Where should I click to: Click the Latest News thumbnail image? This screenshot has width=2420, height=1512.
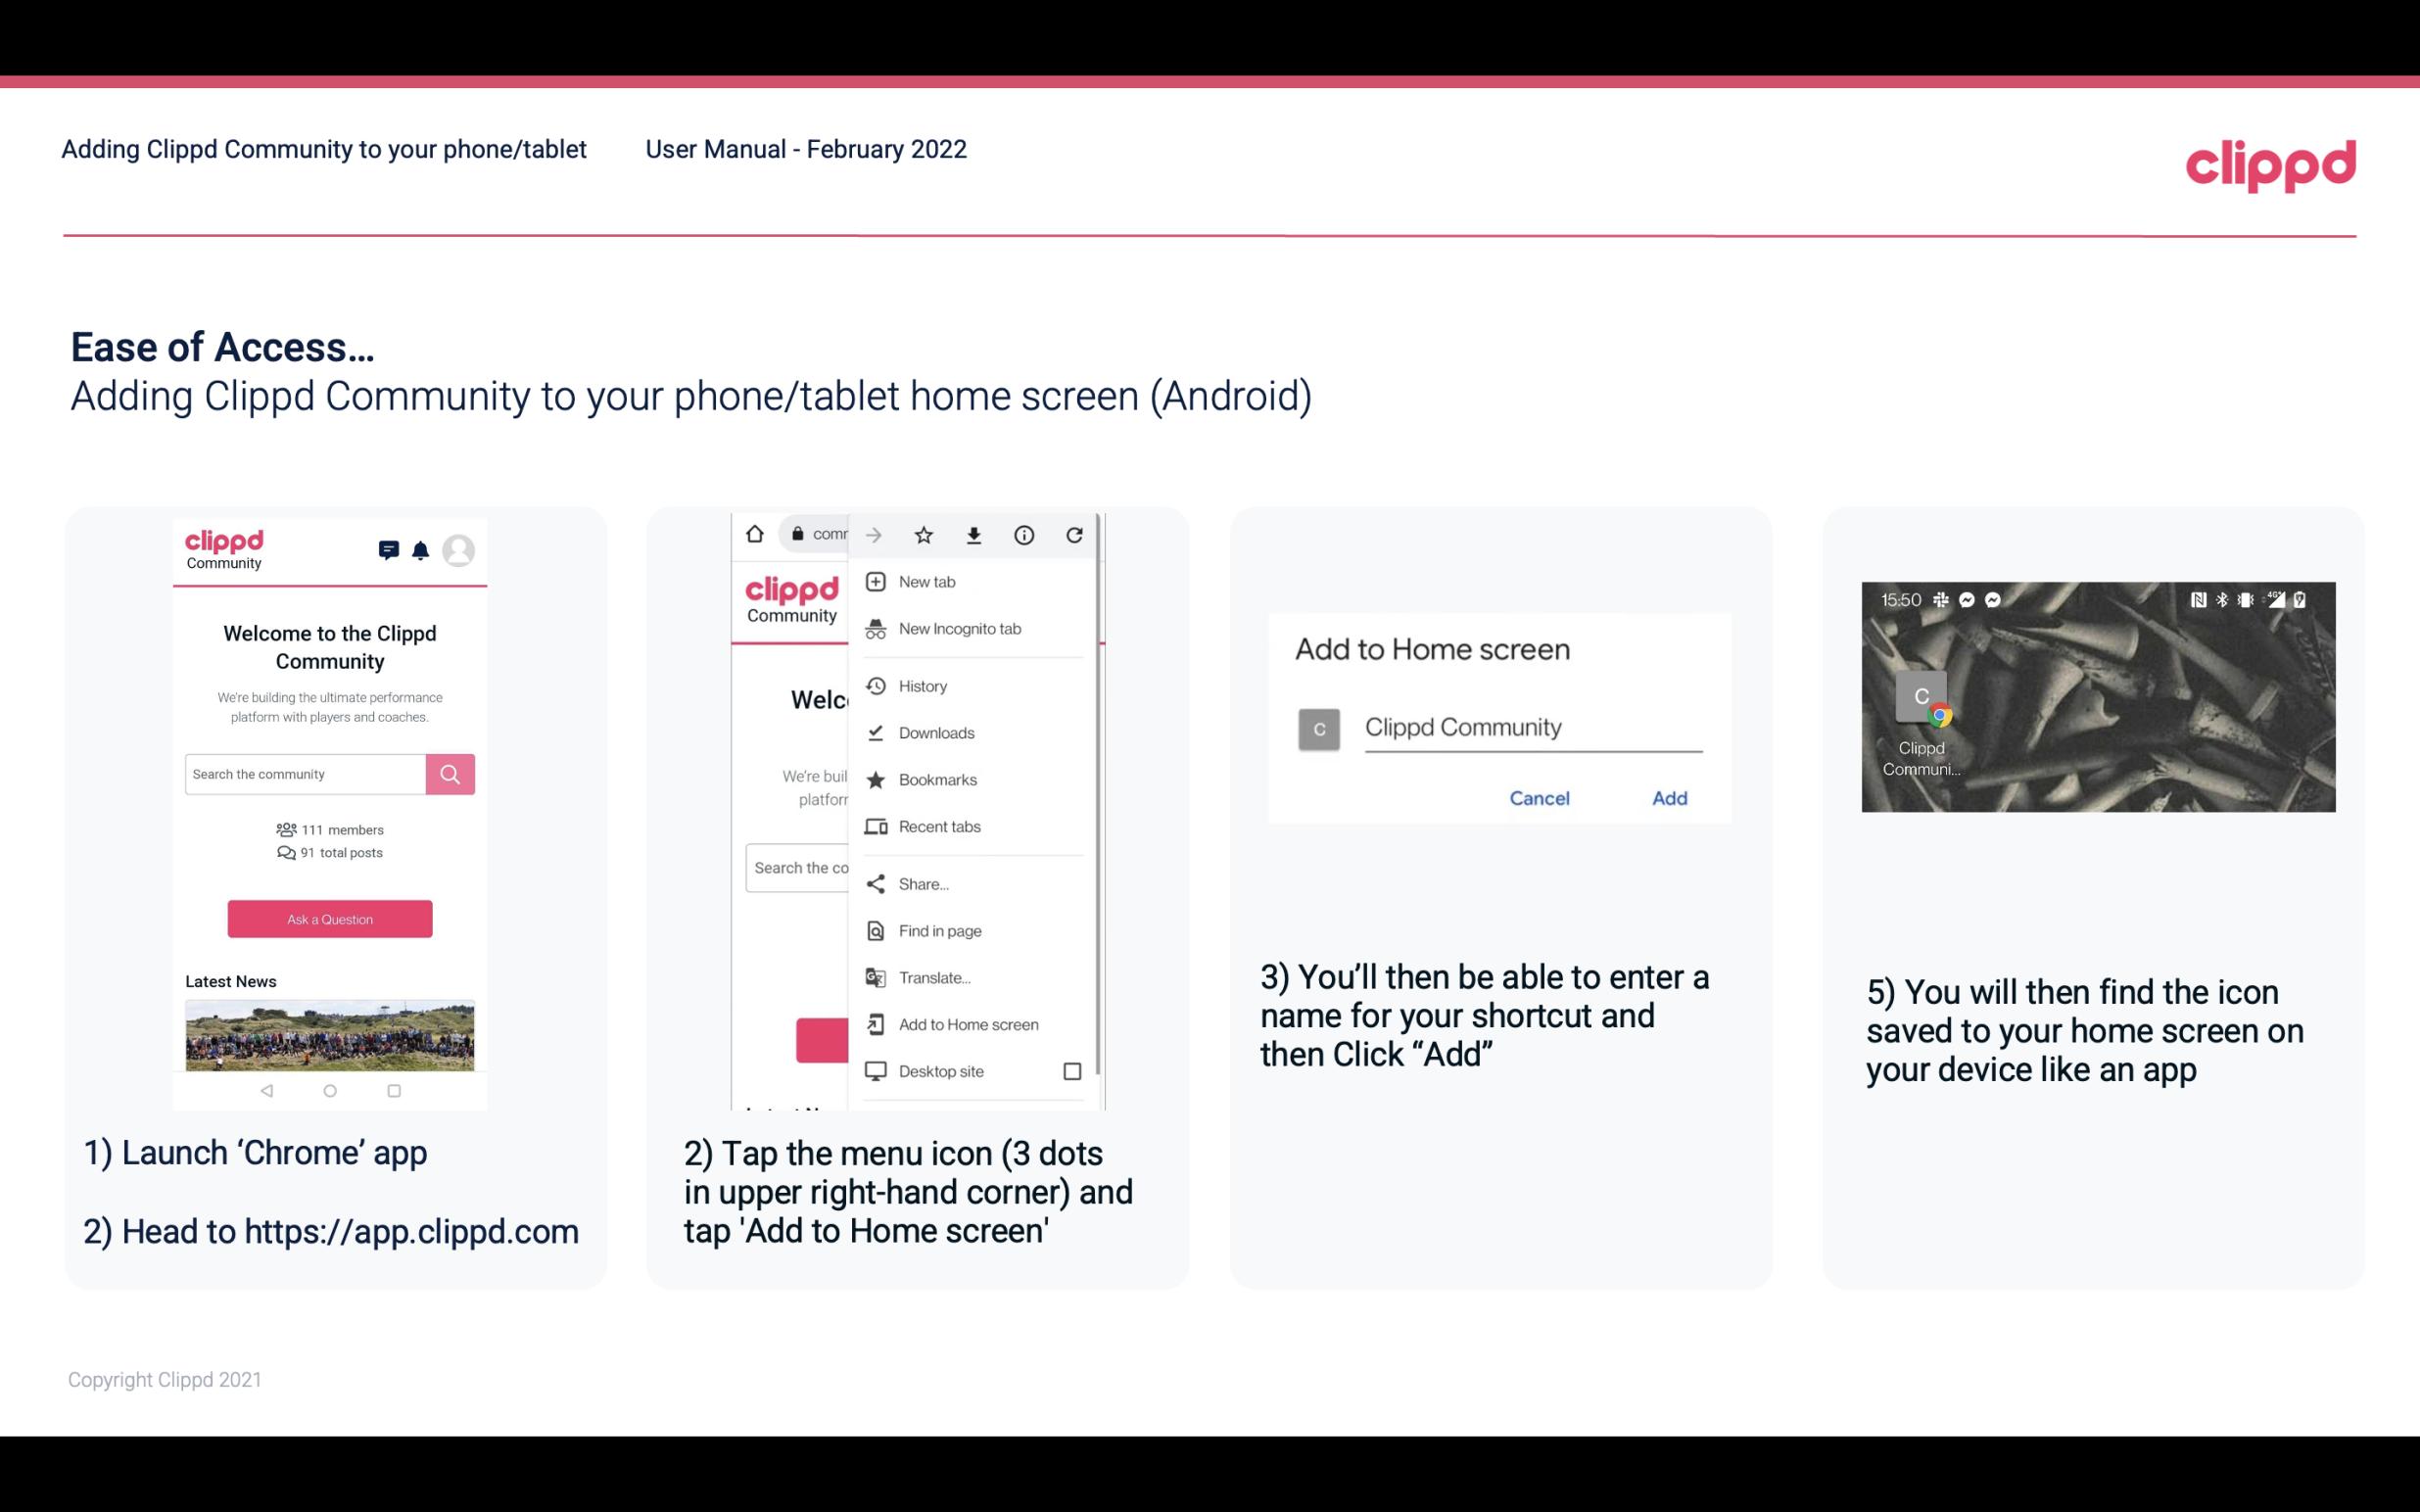pos(329,1033)
